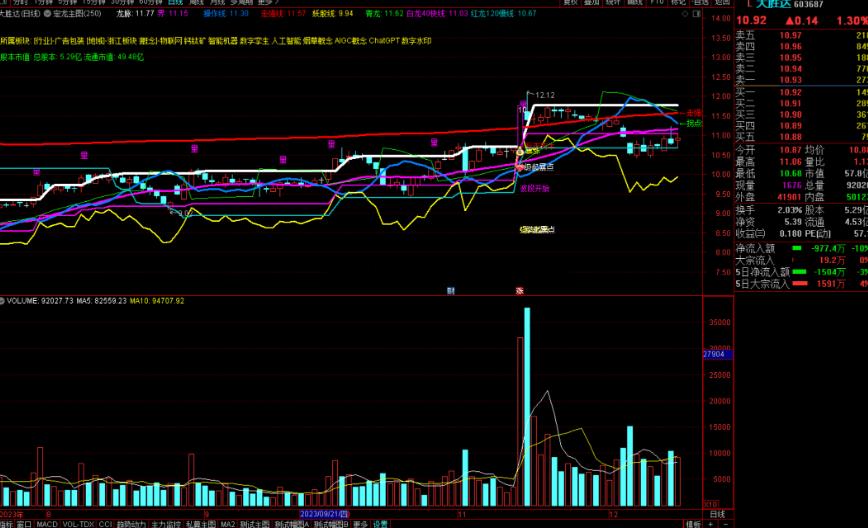868x528 pixels.
Task: Click the 卖五 10.97 order row
Action: [x=802, y=35]
